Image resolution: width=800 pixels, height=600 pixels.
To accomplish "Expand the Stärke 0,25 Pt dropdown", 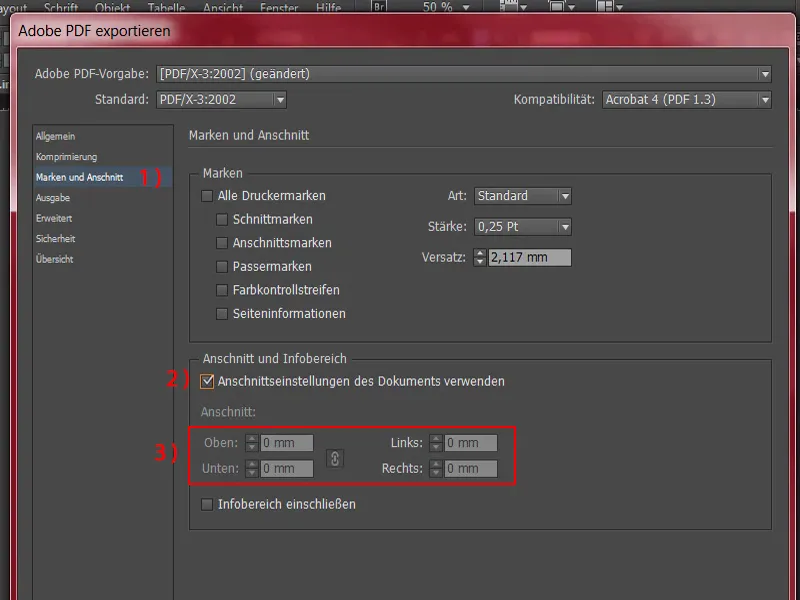I will (522, 227).
